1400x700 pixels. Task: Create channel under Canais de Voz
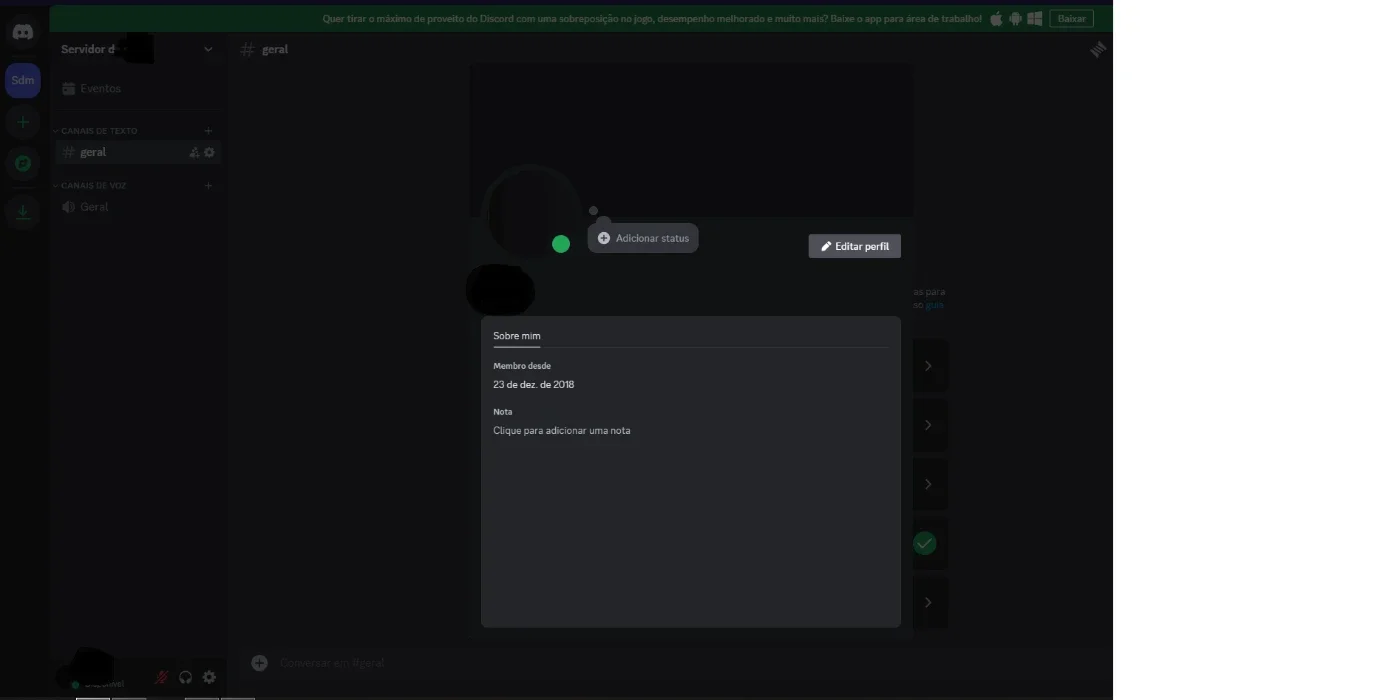coord(208,186)
